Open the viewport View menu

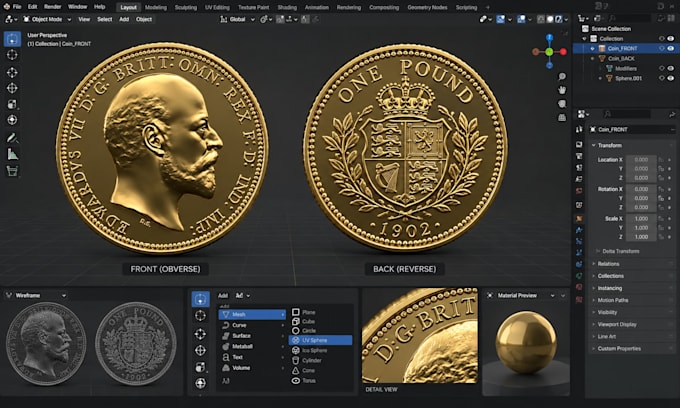click(84, 19)
